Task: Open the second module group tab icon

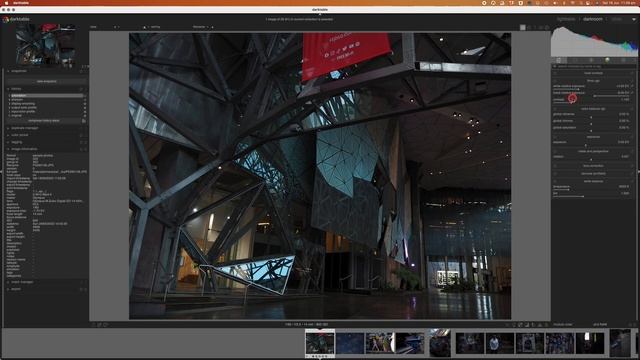Action: [x=575, y=60]
